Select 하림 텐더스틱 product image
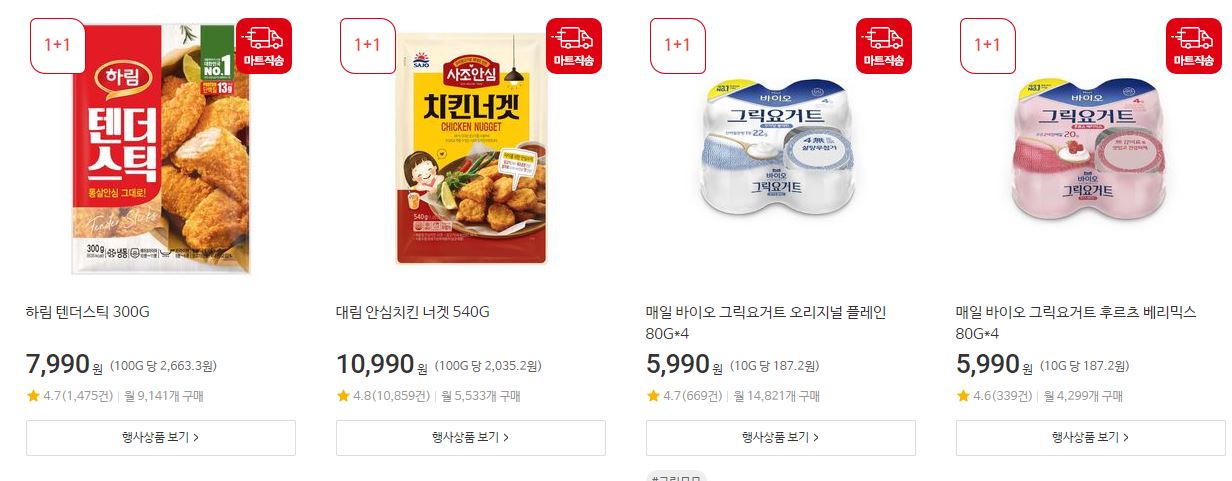Screen dimensions: 1232x481 [x=161, y=148]
